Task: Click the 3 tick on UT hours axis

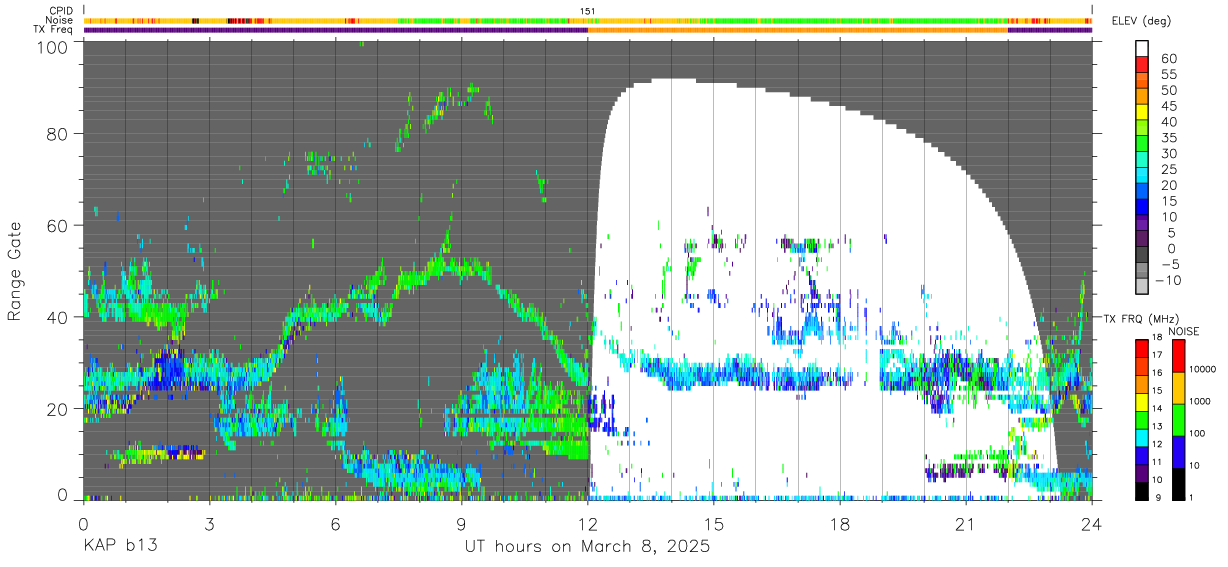Action: pos(209,523)
